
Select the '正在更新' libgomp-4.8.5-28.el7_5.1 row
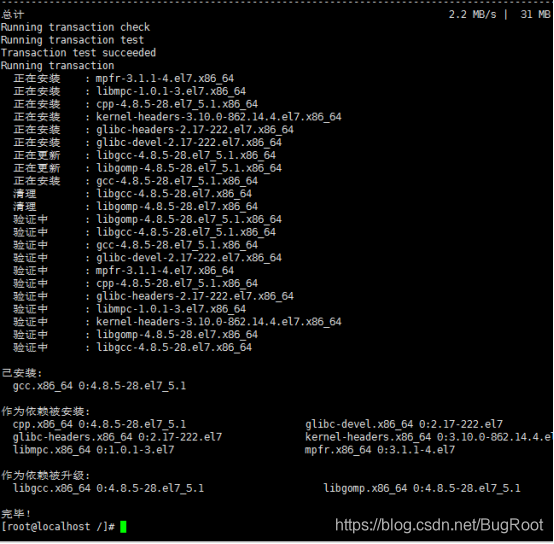tap(148, 168)
